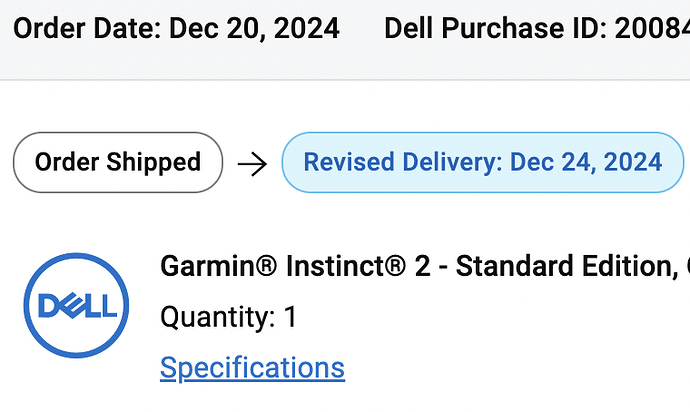Click the round Dell logo icon
Viewport: 690px width, 412px height.
pos(76,305)
